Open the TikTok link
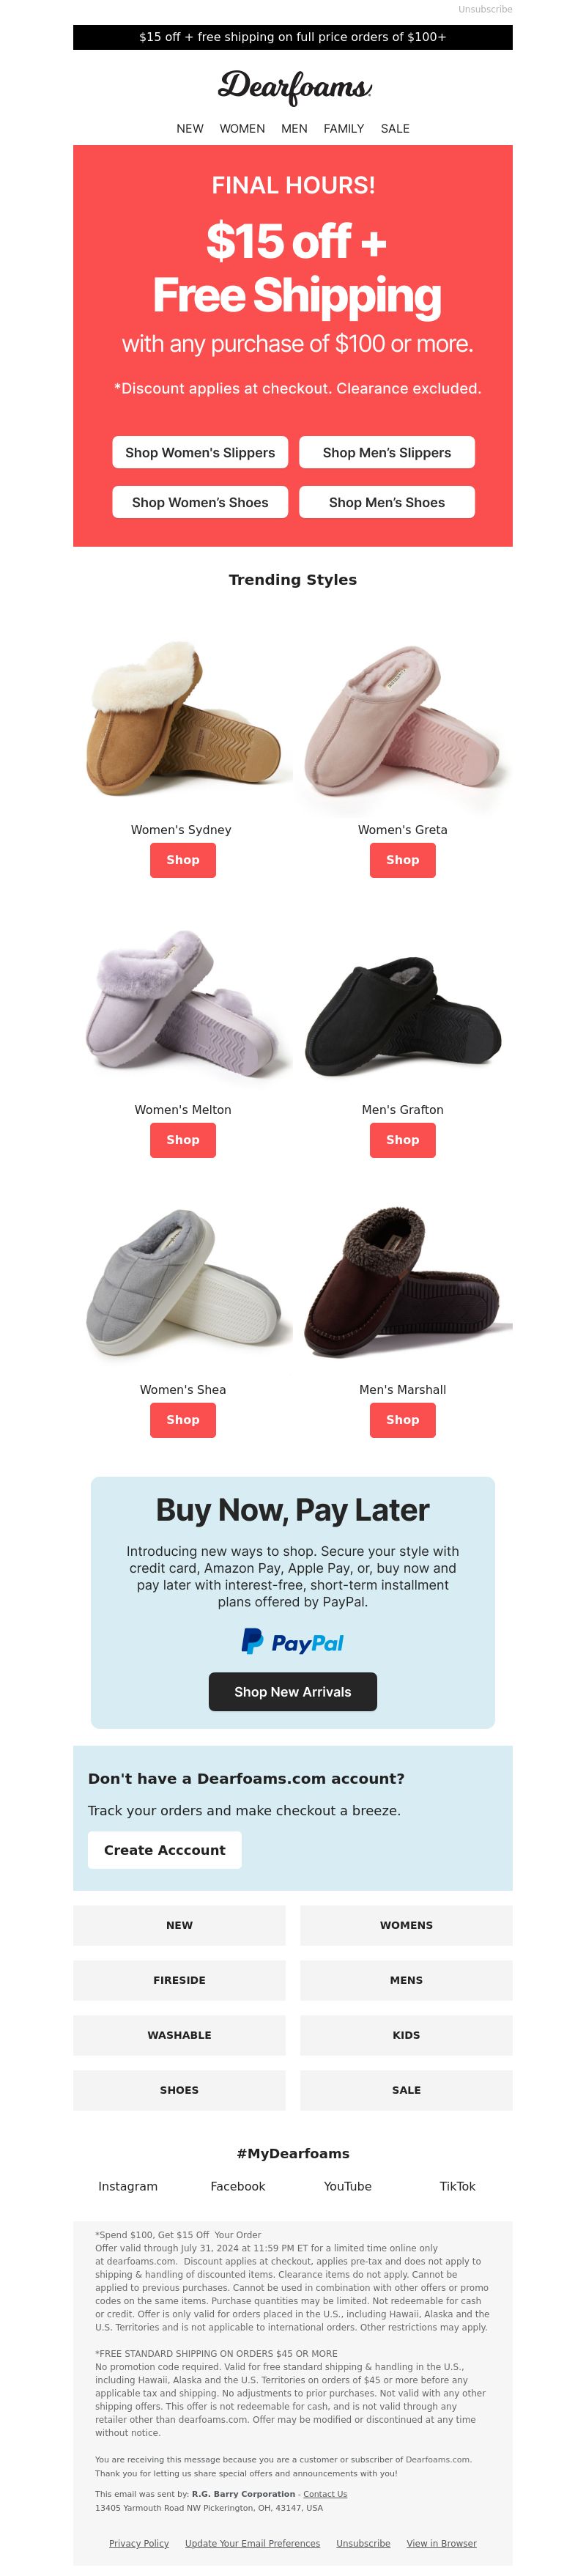 [x=458, y=2187]
